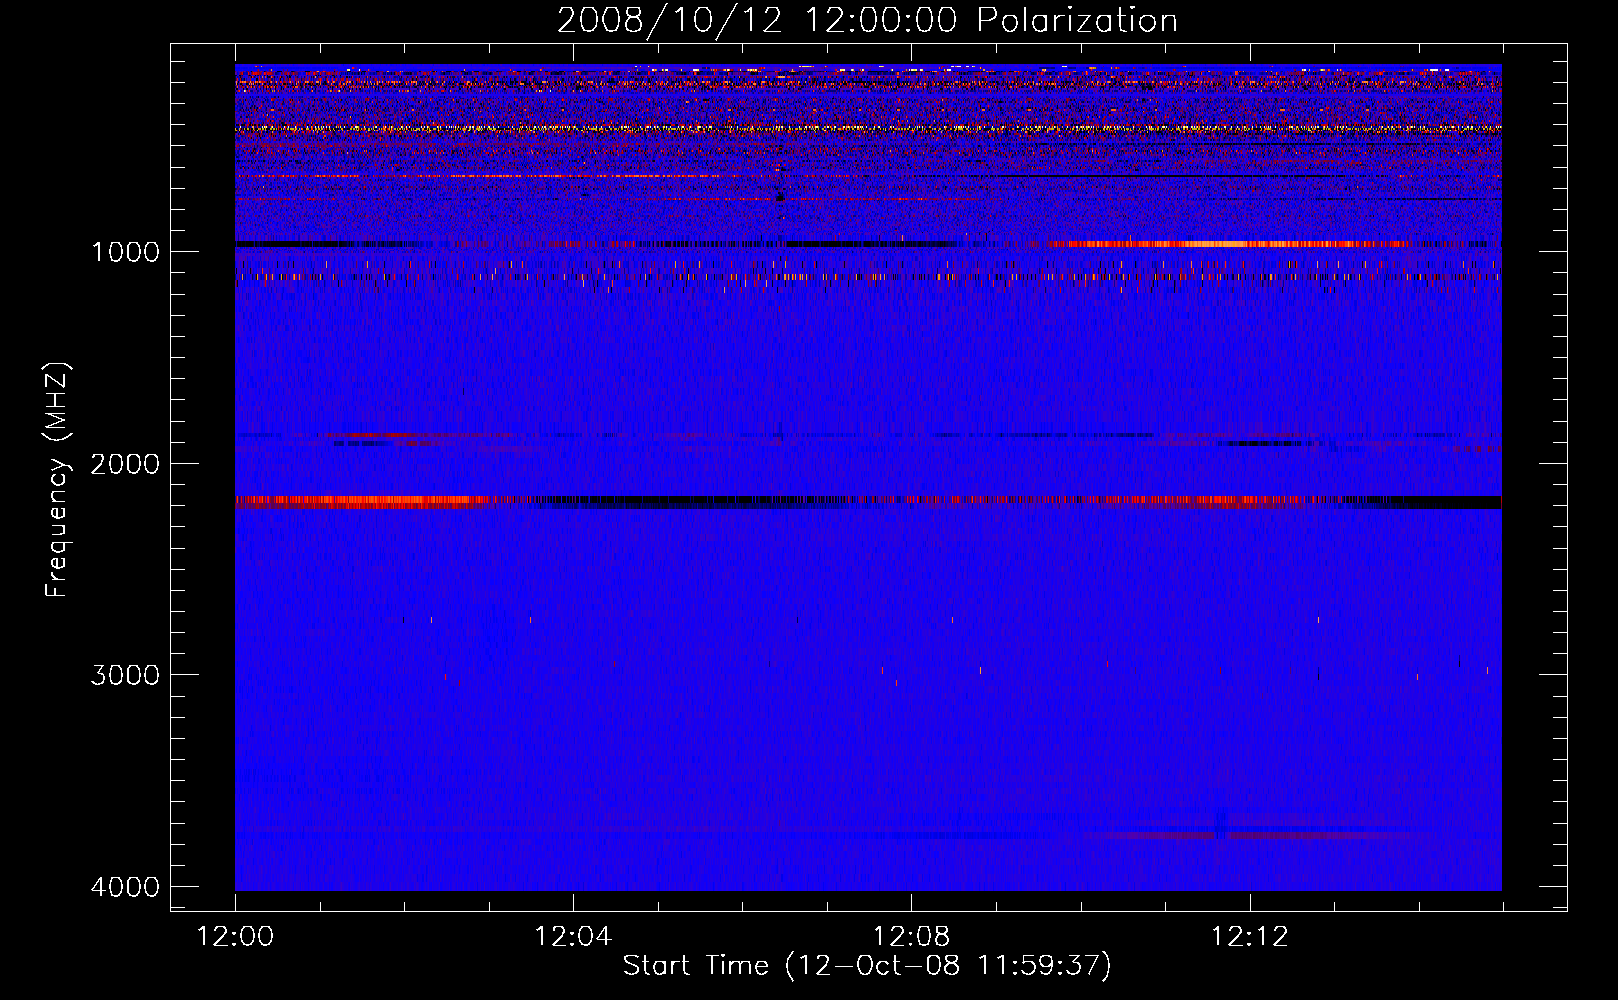Click the 1000 frequency tick label
The width and height of the screenshot is (1618, 1000).
(125, 251)
